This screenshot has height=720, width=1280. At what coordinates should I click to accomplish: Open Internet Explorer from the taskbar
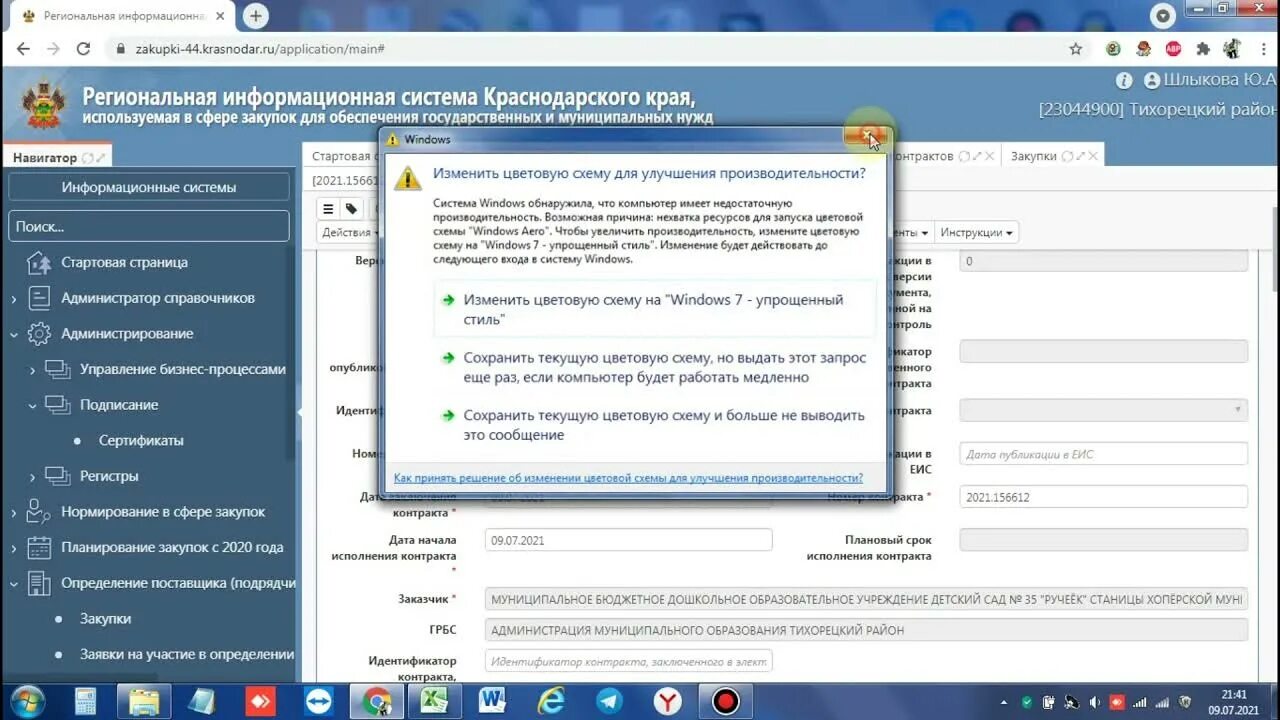coord(552,701)
